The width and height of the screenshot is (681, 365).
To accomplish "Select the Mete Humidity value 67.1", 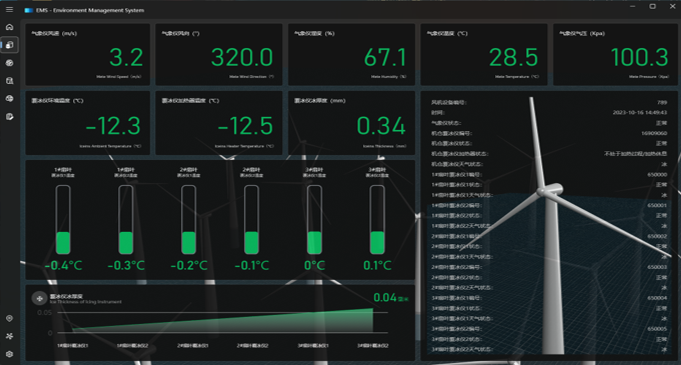I will (x=385, y=57).
